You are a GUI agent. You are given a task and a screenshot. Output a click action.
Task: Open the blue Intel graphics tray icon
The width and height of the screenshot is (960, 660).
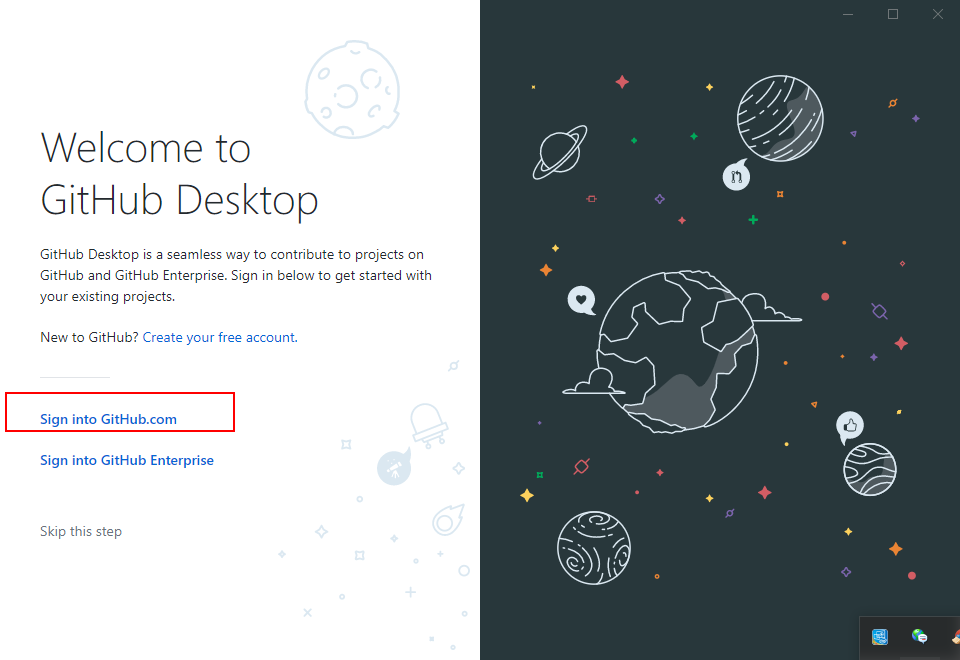[x=880, y=637]
